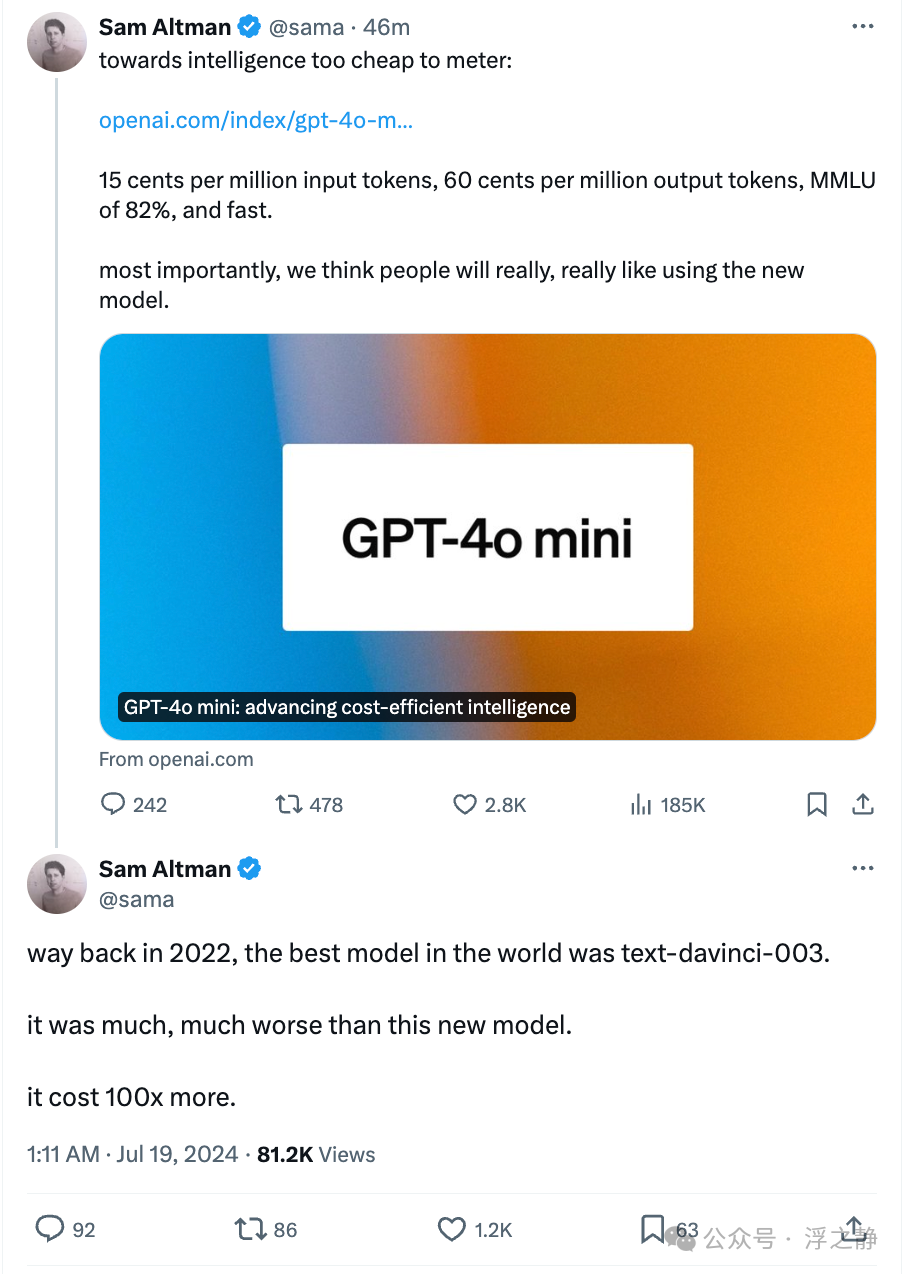Viewport: 906px width, 1274px height.
Task: Like the second tweet with 1.2K likes
Action: (453, 1229)
